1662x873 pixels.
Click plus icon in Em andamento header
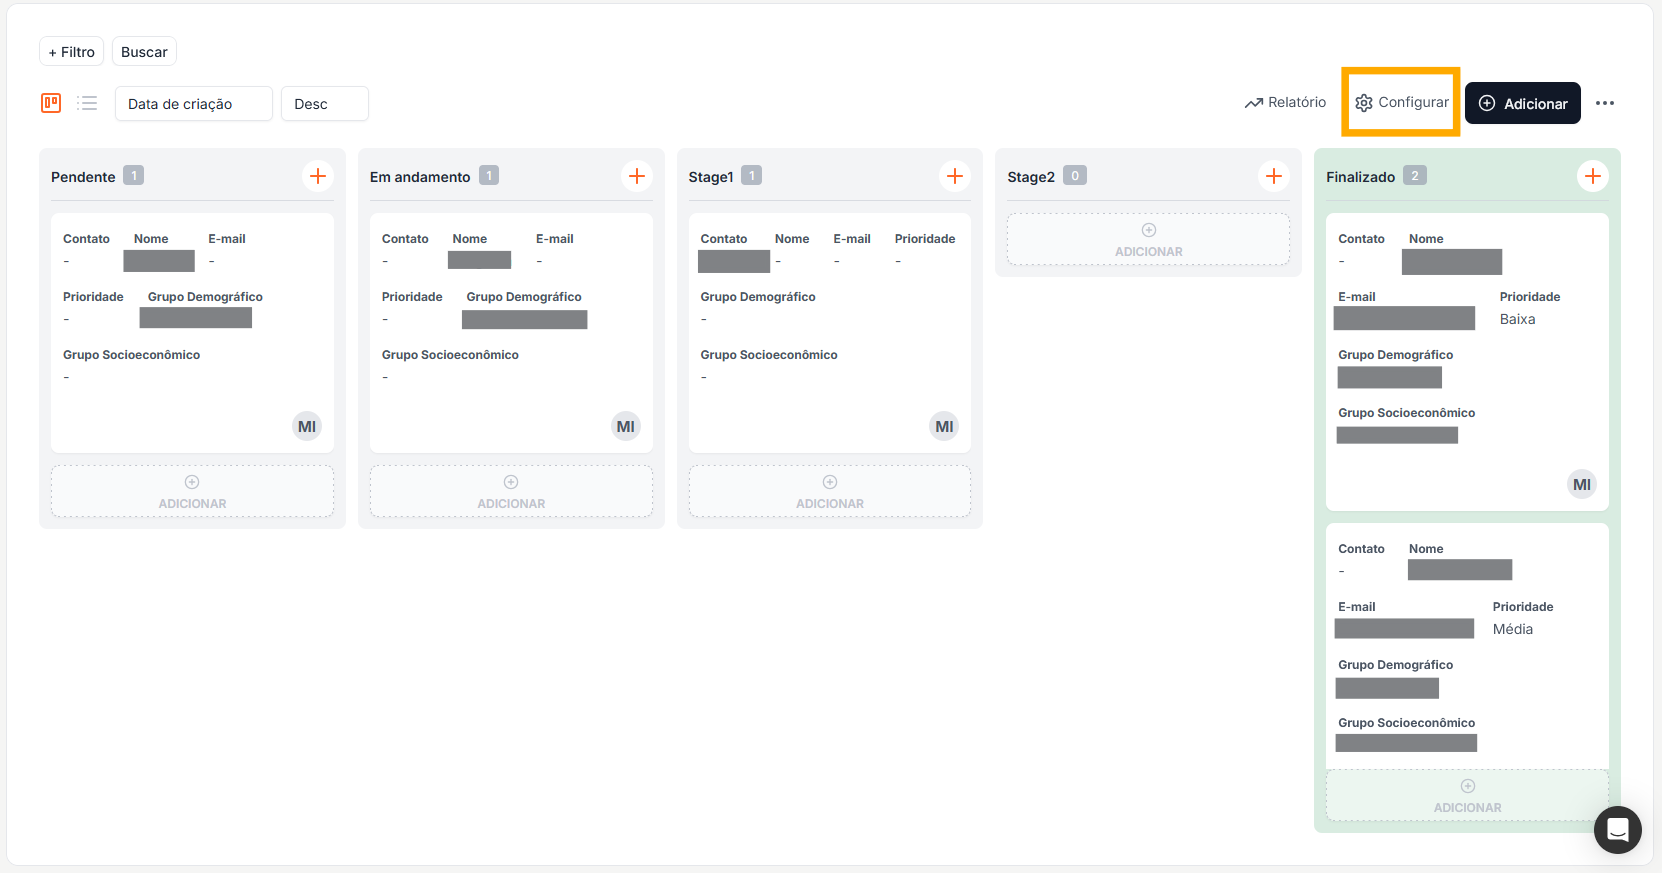(636, 176)
